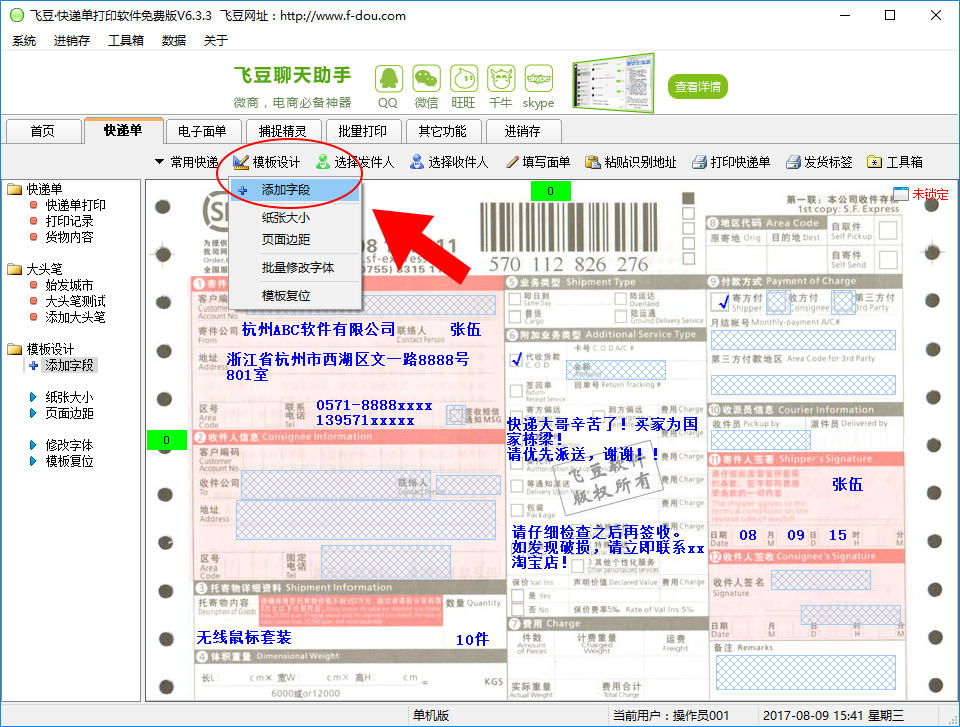Select the sender address field 浙江省杭州市西湖区

(348, 367)
